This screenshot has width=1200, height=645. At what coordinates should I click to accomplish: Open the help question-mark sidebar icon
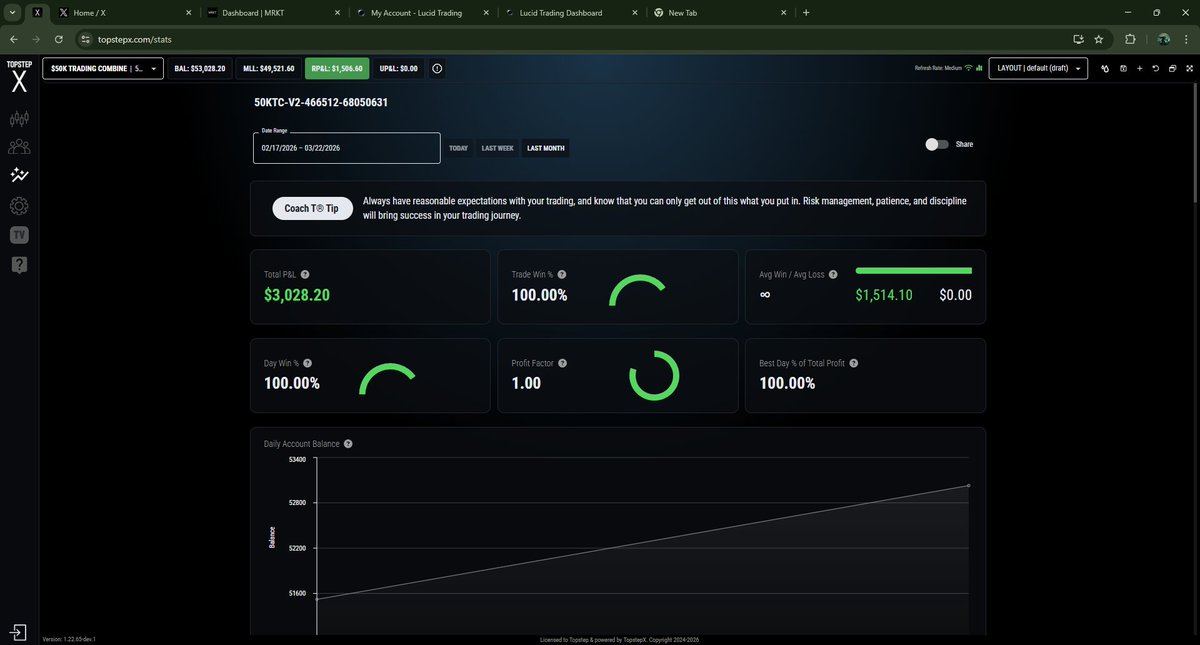pyautogui.click(x=19, y=265)
